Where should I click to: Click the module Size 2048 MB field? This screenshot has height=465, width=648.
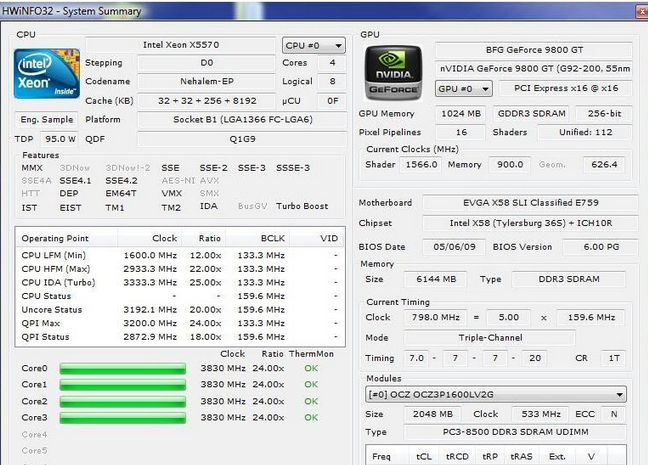point(433,414)
